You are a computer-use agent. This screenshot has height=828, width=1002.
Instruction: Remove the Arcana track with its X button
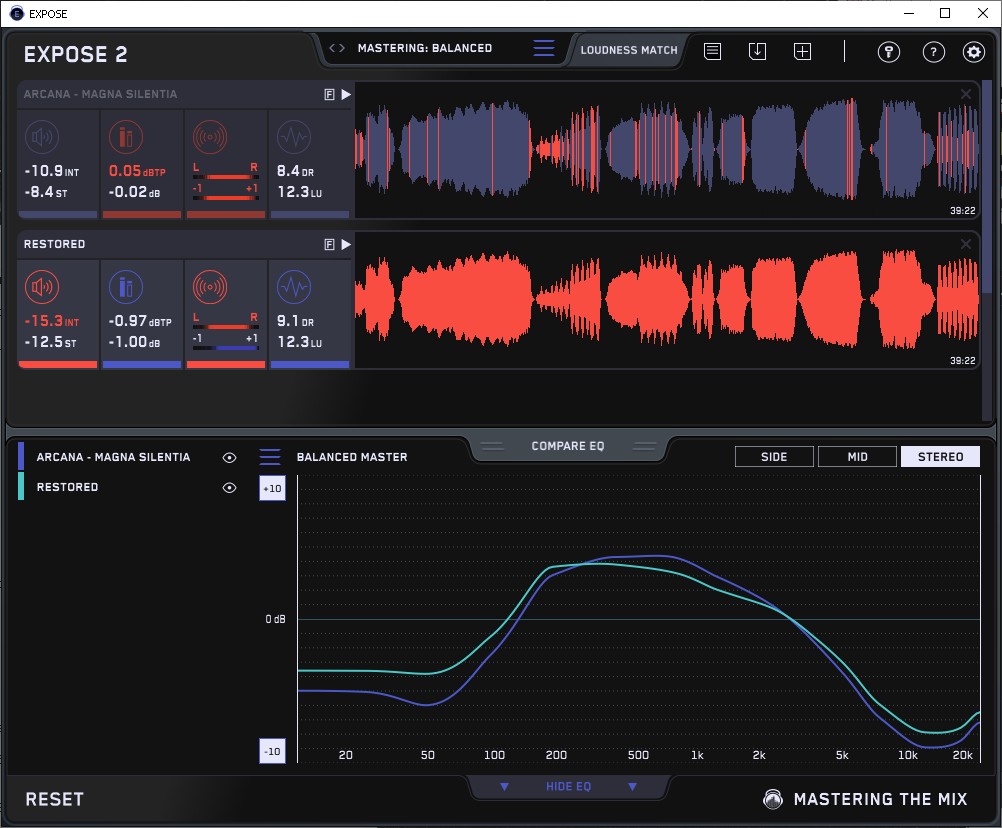966,95
